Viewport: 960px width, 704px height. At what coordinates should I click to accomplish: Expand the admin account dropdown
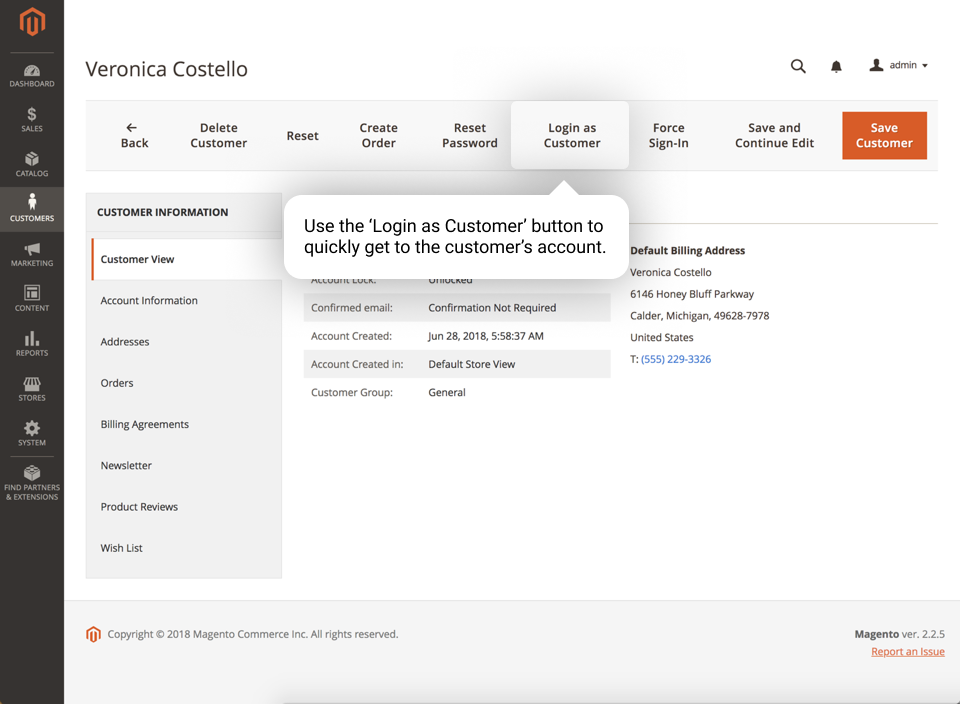[x=899, y=66]
